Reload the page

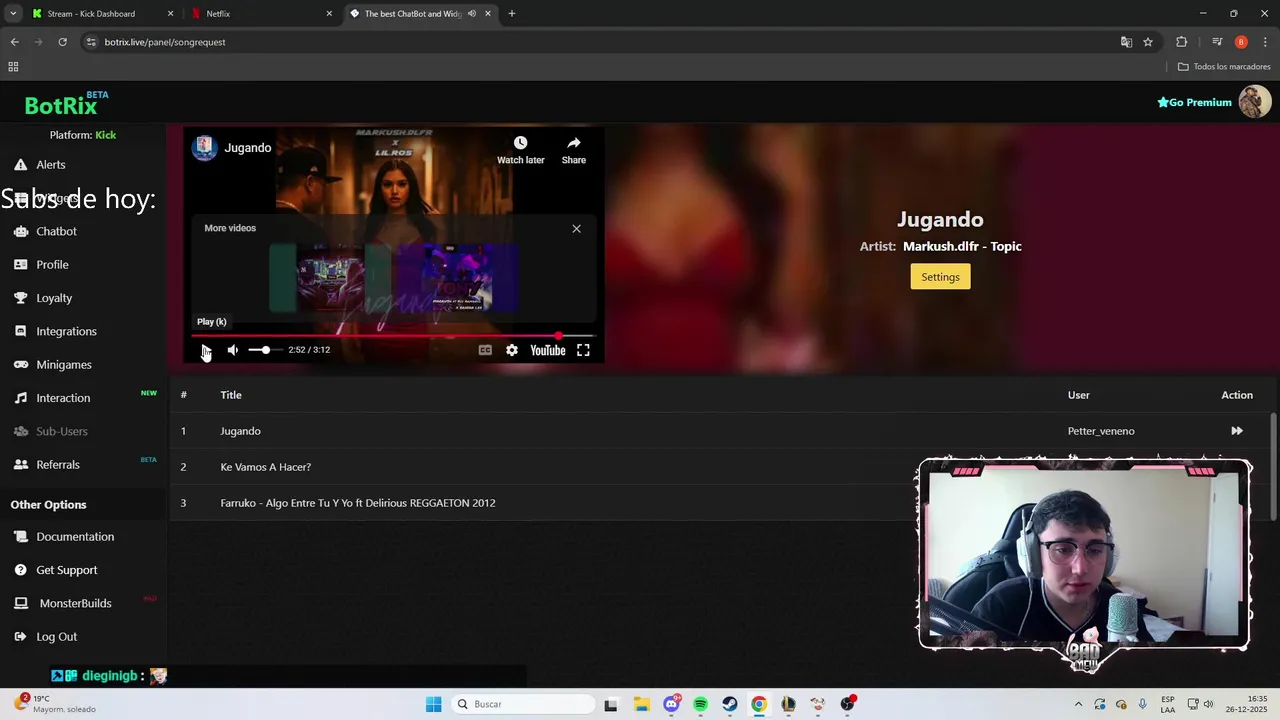tap(62, 42)
